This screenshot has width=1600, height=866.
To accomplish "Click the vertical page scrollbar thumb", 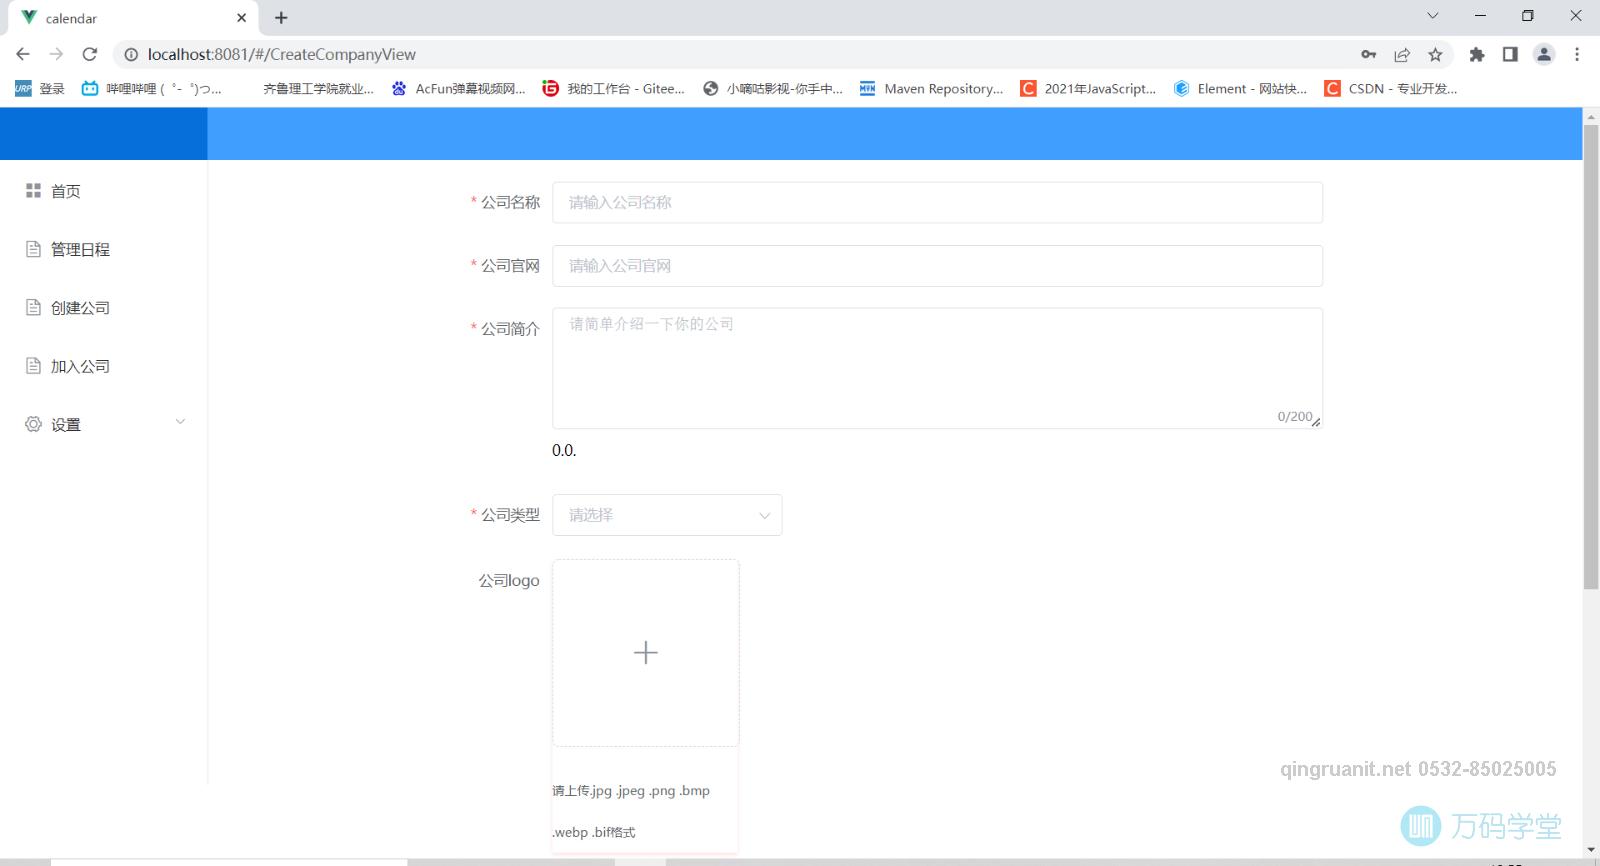I will (1591, 358).
